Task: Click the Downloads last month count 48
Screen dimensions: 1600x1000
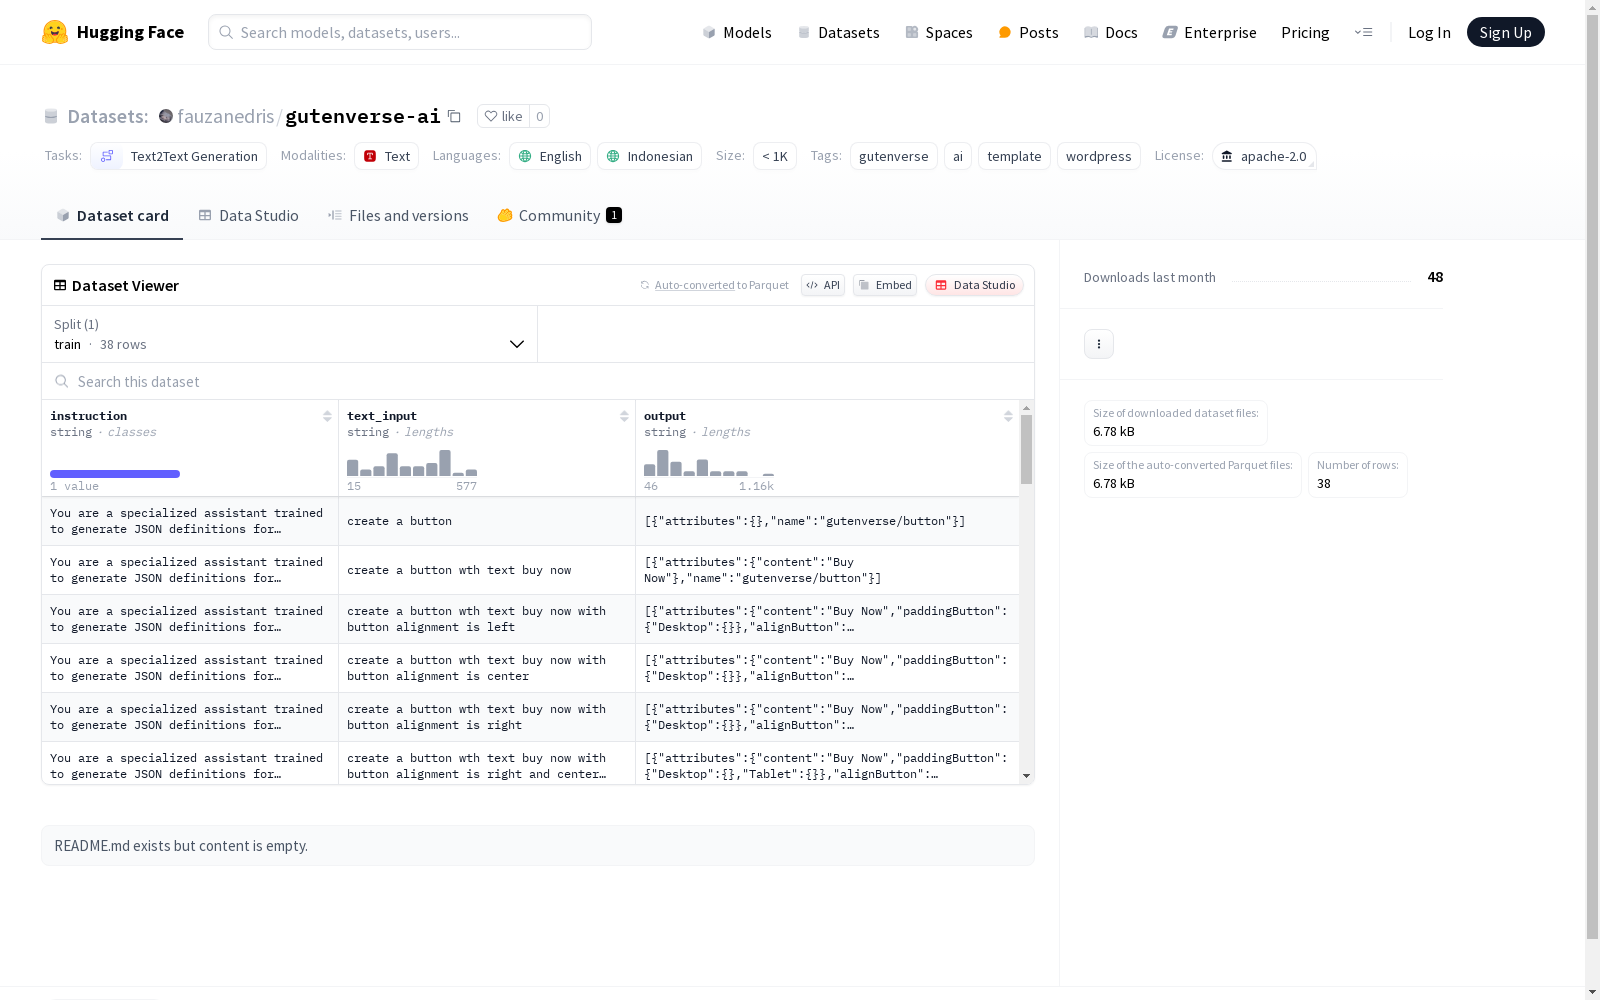Action: click(x=1435, y=277)
